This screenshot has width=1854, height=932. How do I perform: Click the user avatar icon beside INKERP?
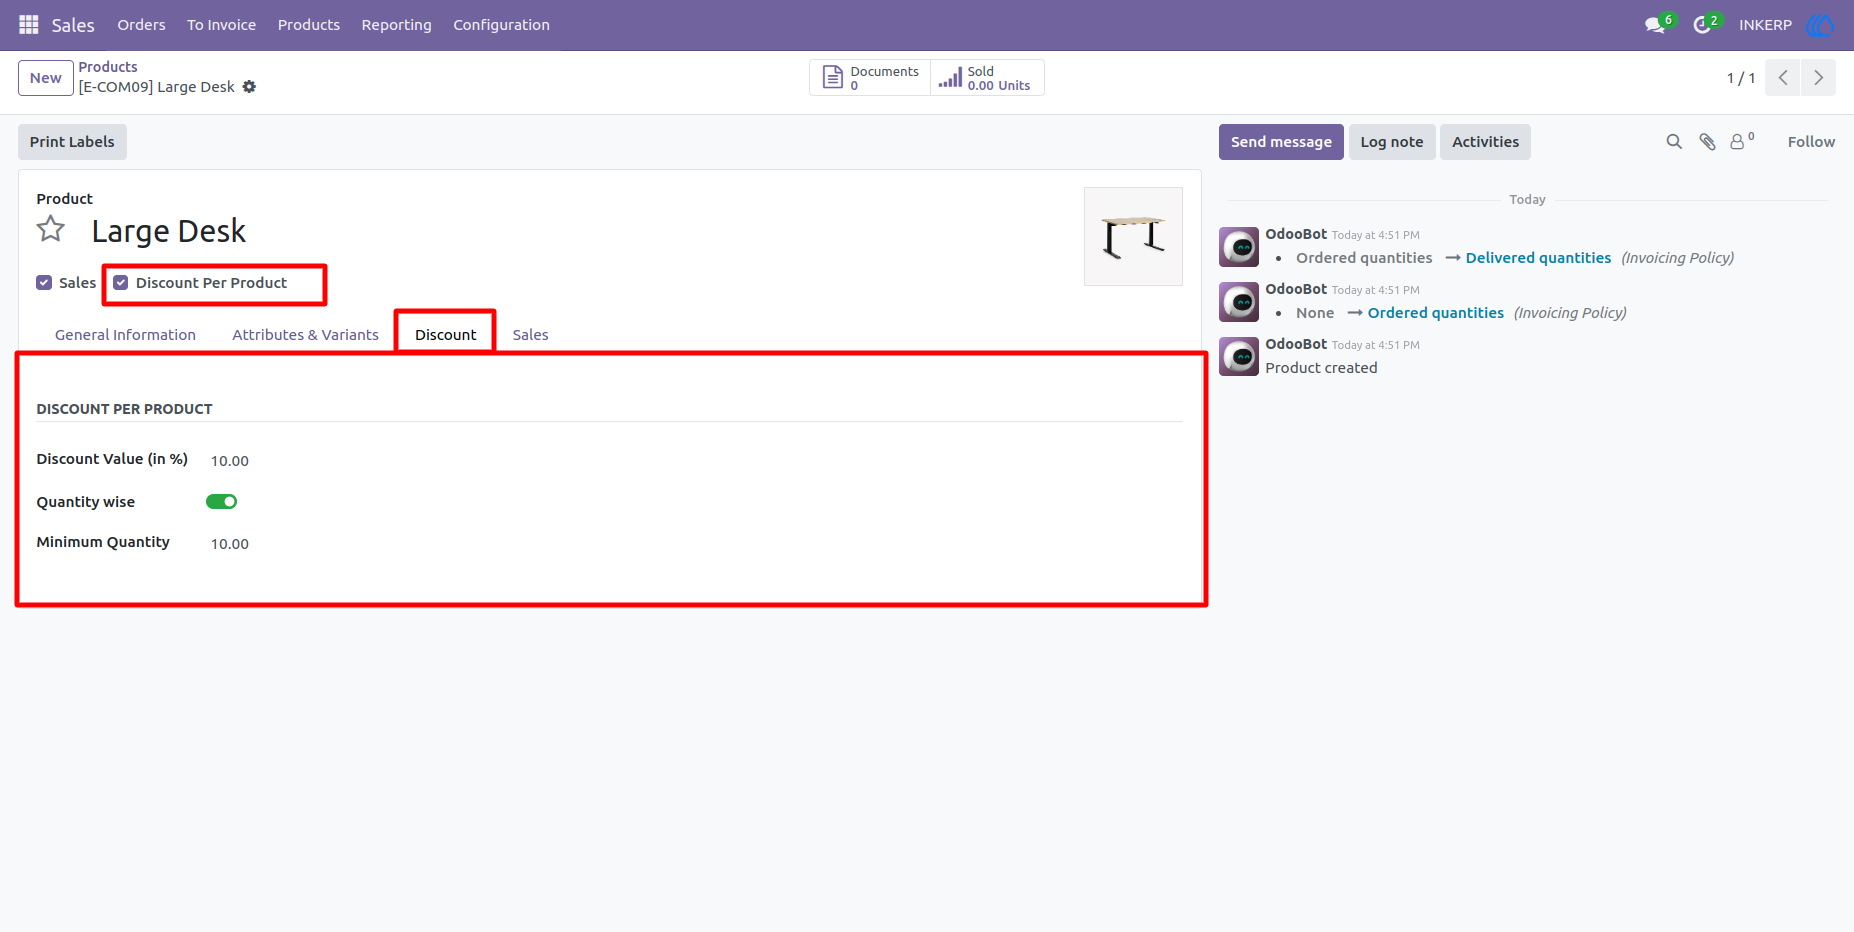[x=1820, y=25]
